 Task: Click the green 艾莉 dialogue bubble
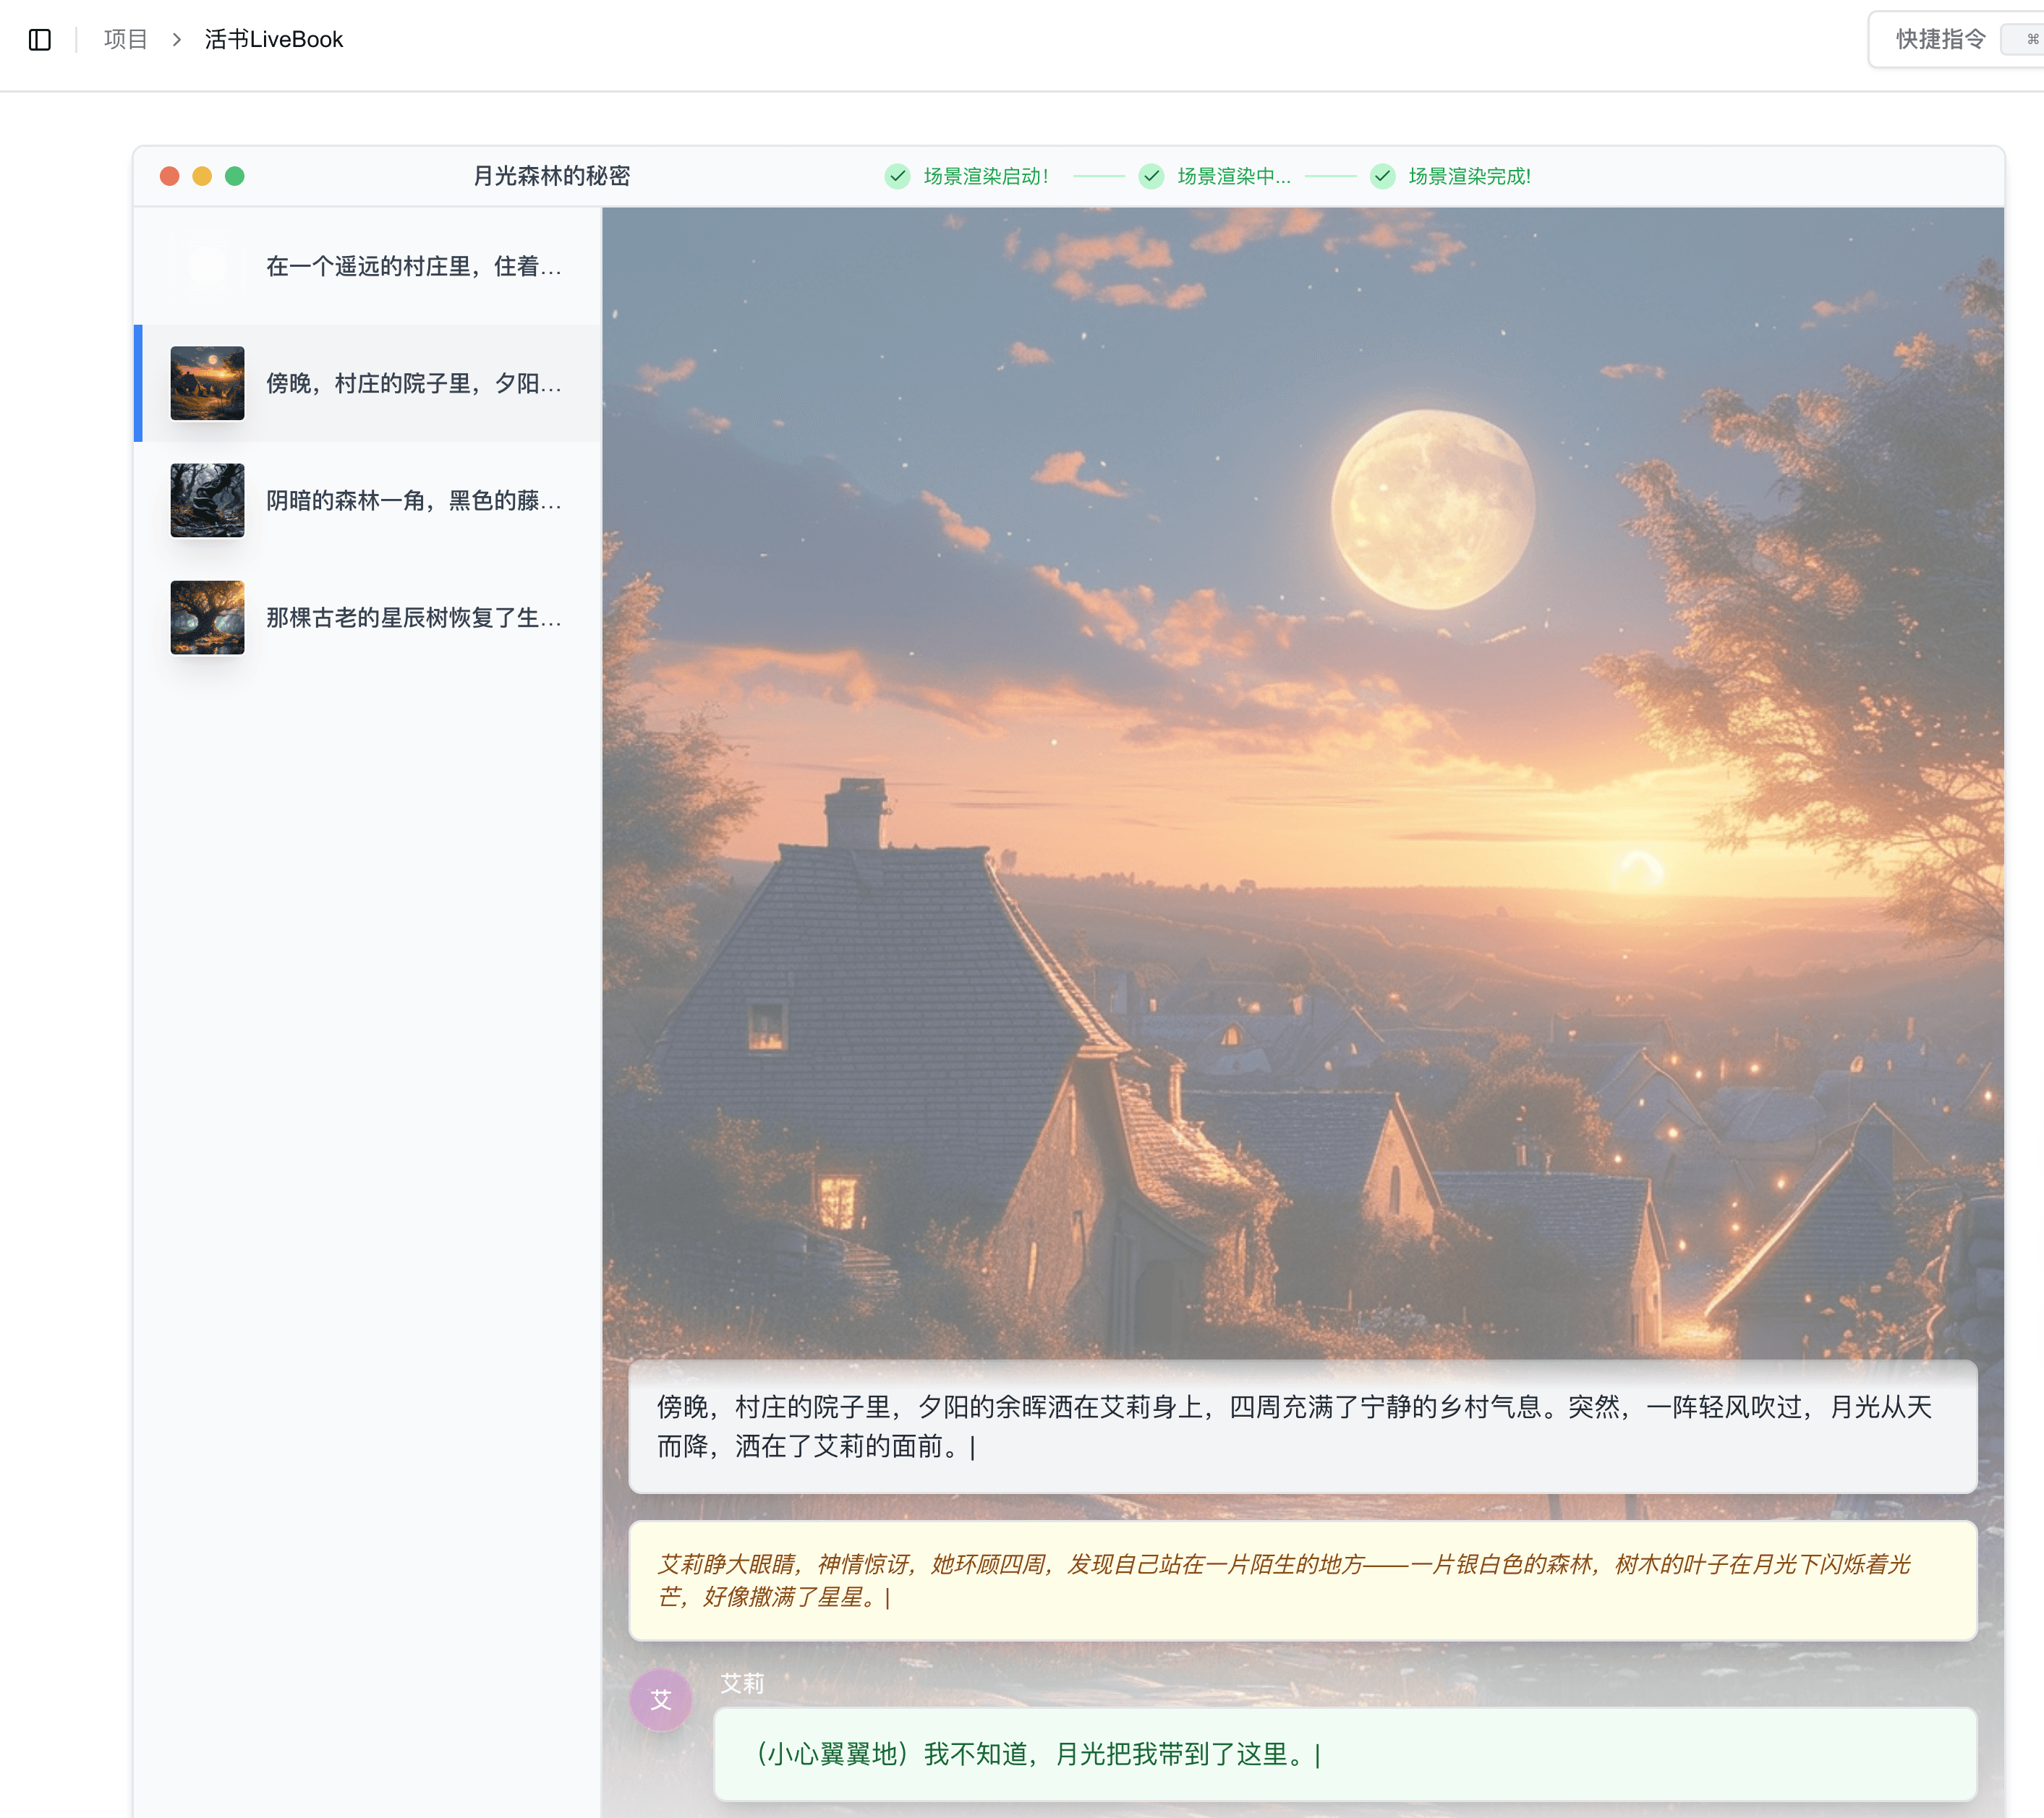point(1345,1754)
